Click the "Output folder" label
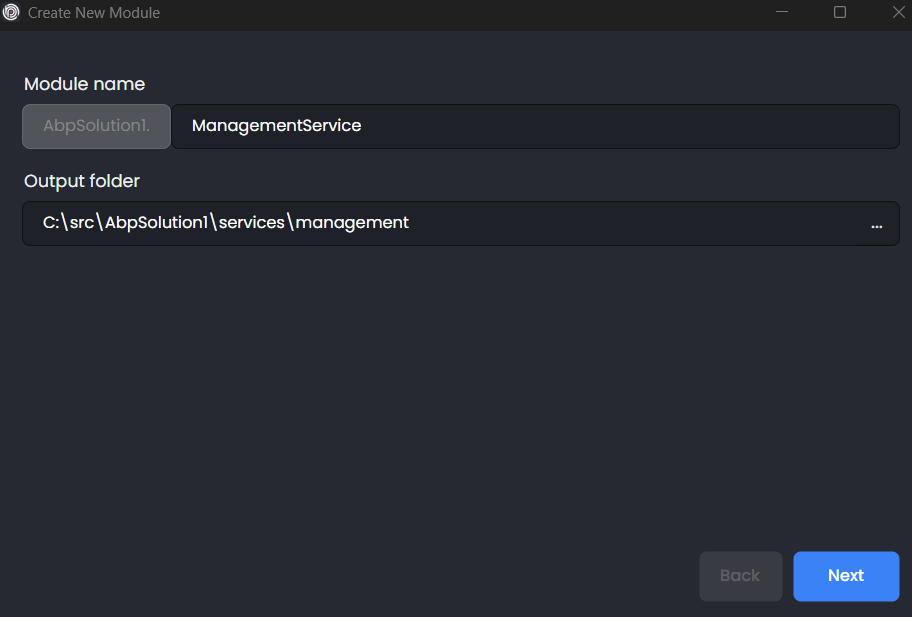The image size is (912, 617). click(x=82, y=181)
